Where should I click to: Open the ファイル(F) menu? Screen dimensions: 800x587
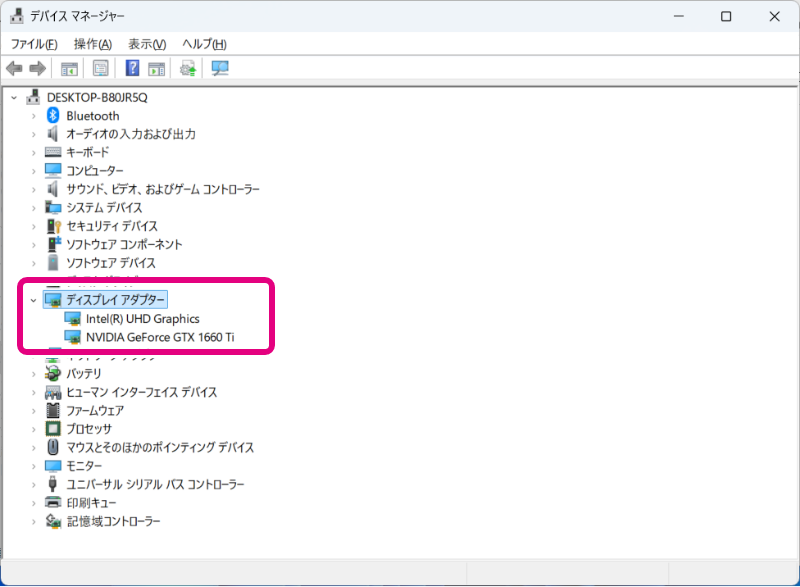coord(34,44)
